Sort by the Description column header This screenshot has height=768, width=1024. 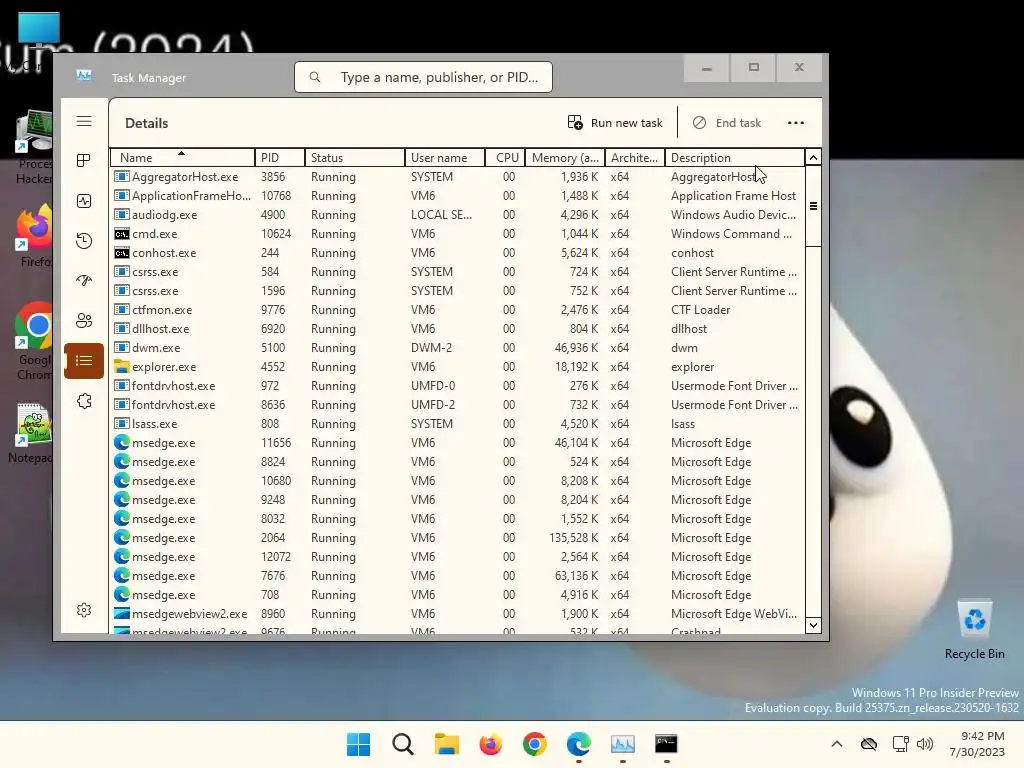(x=735, y=157)
